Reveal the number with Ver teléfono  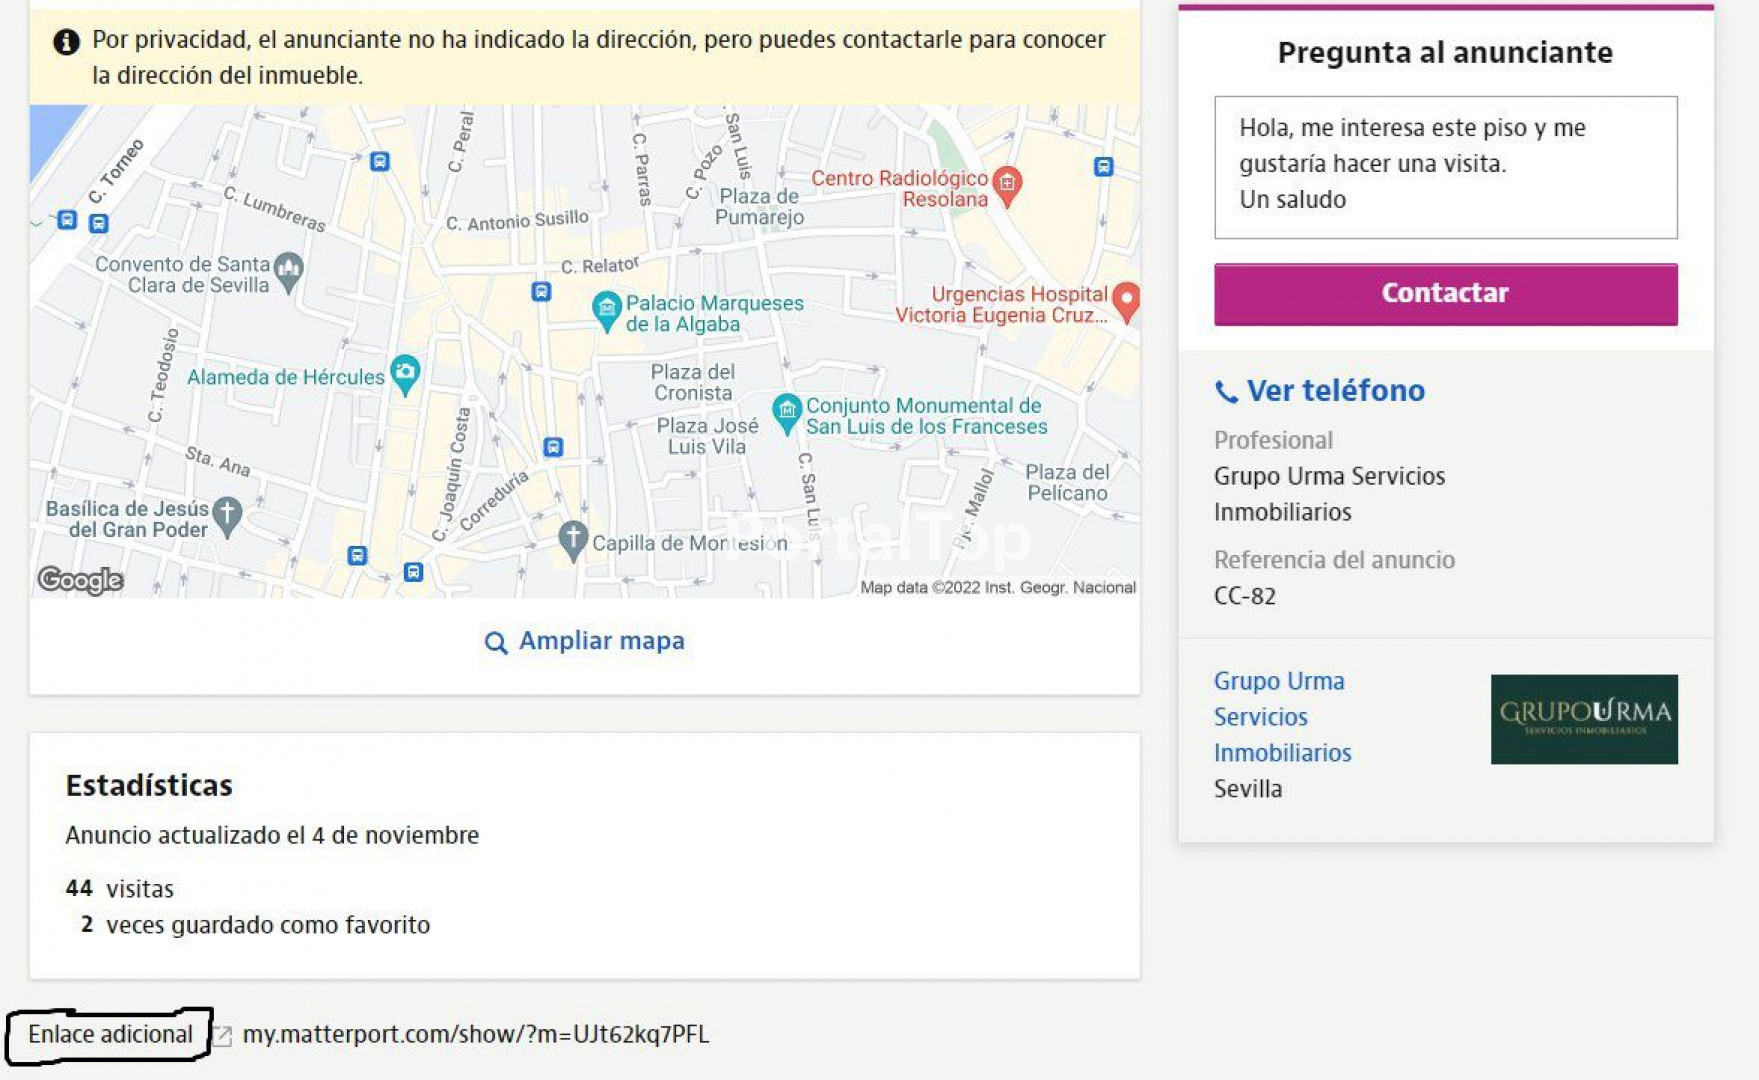[1320, 391]
